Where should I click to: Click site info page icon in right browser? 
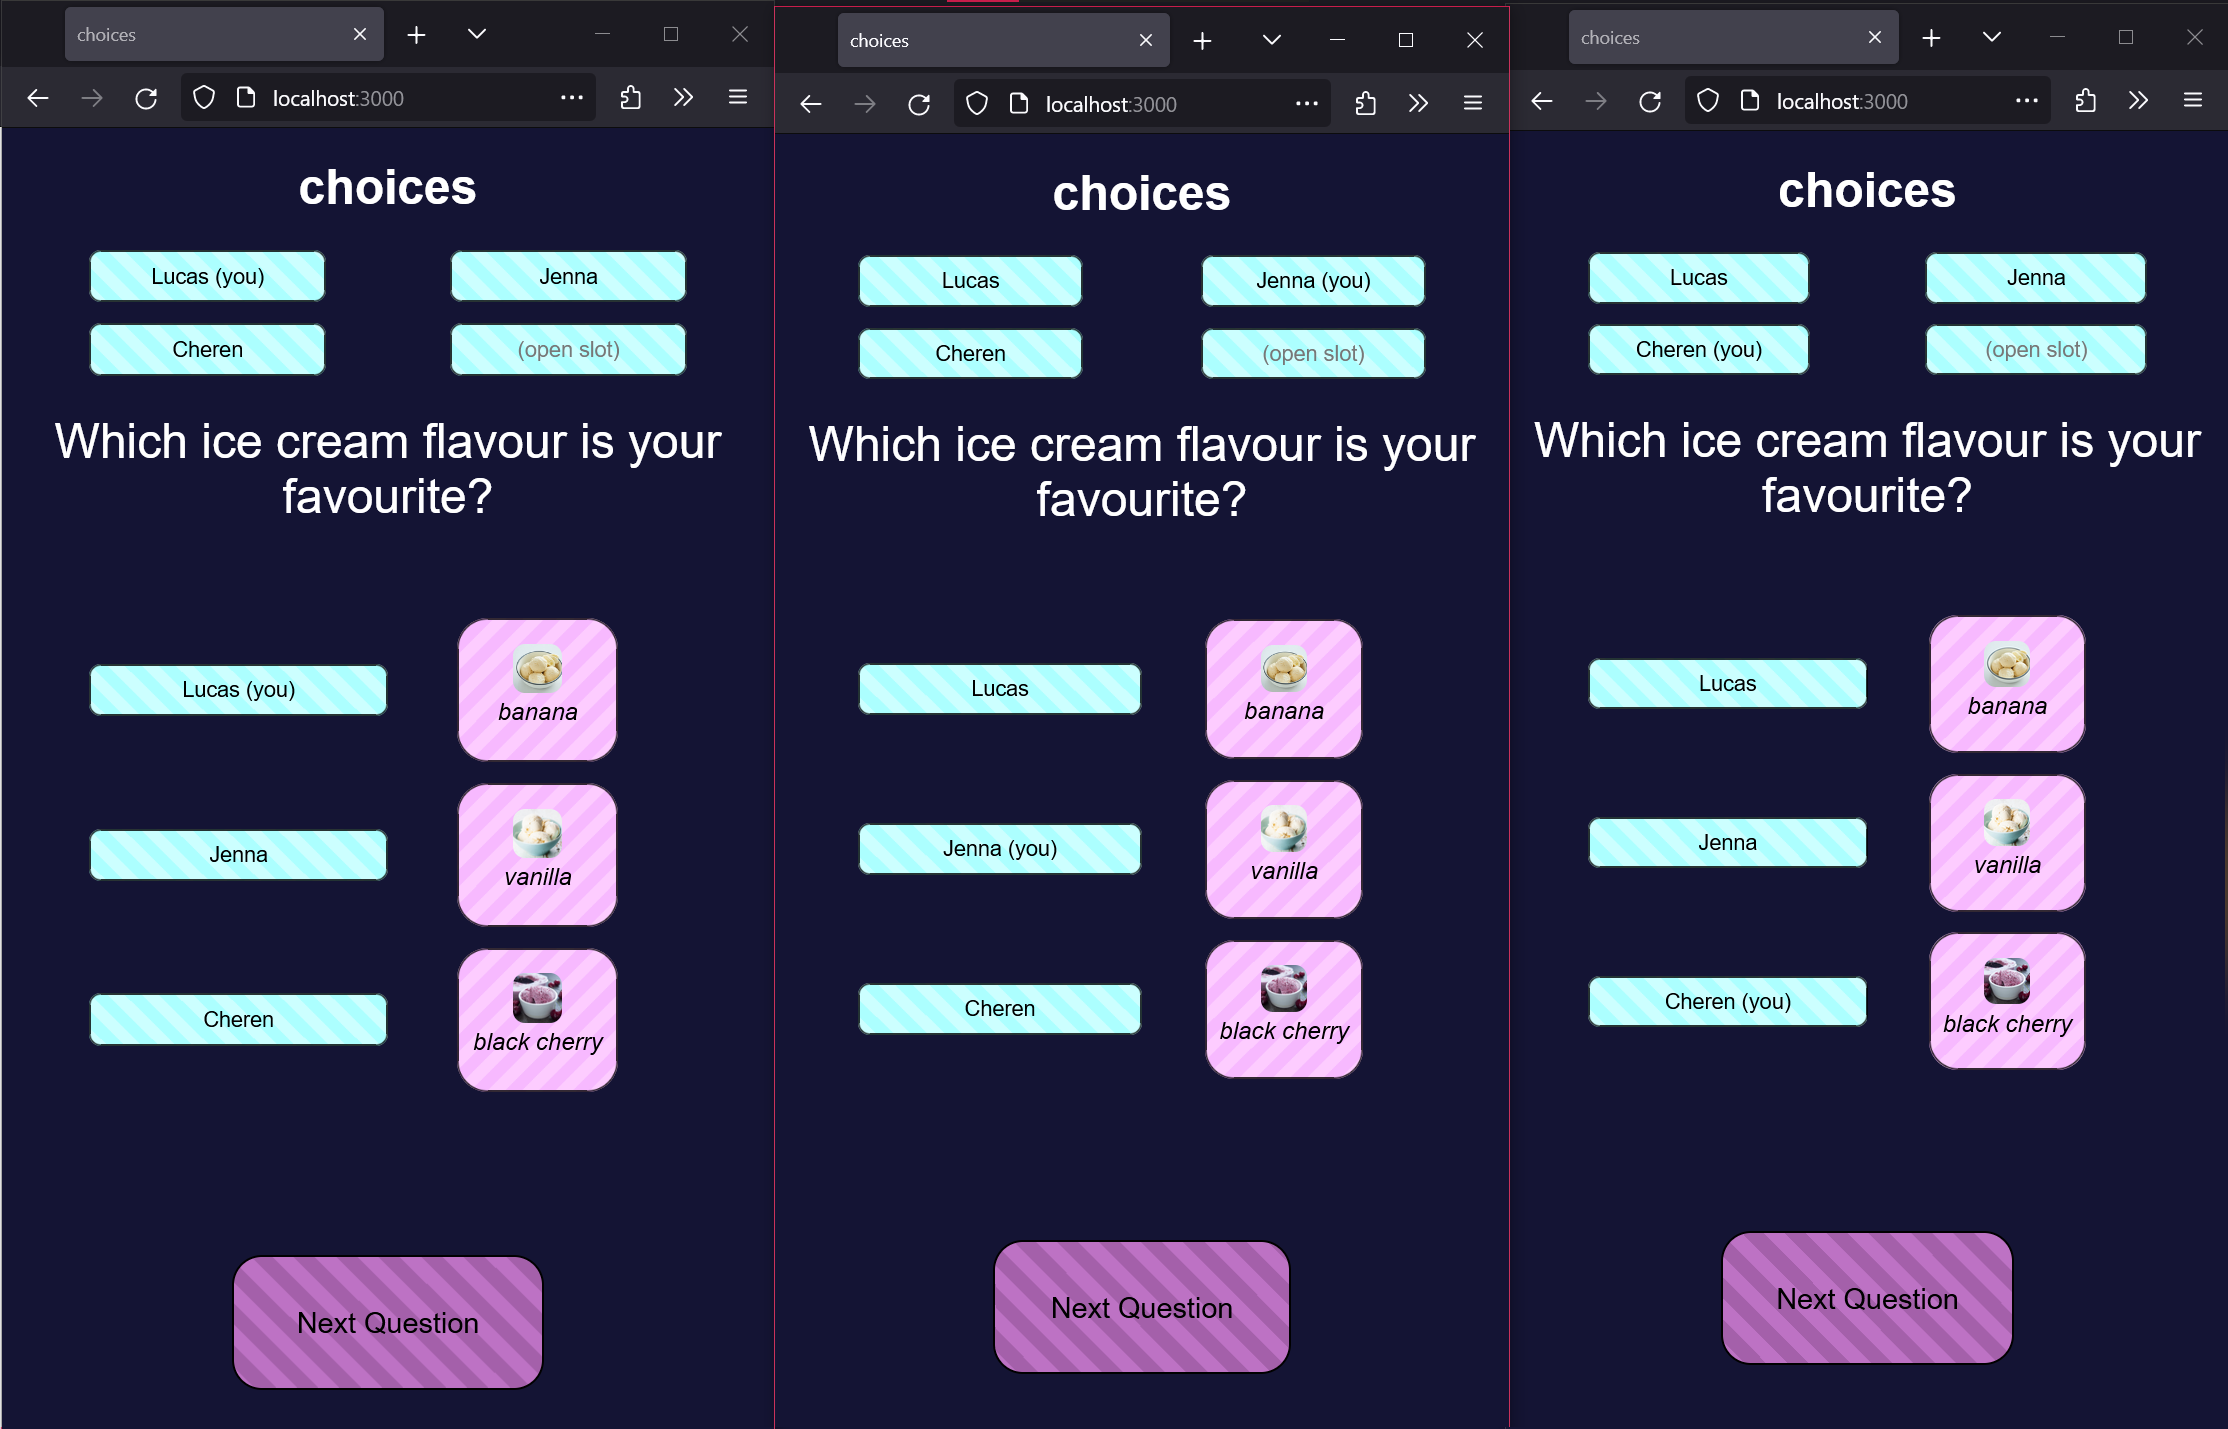(1750, 101)
